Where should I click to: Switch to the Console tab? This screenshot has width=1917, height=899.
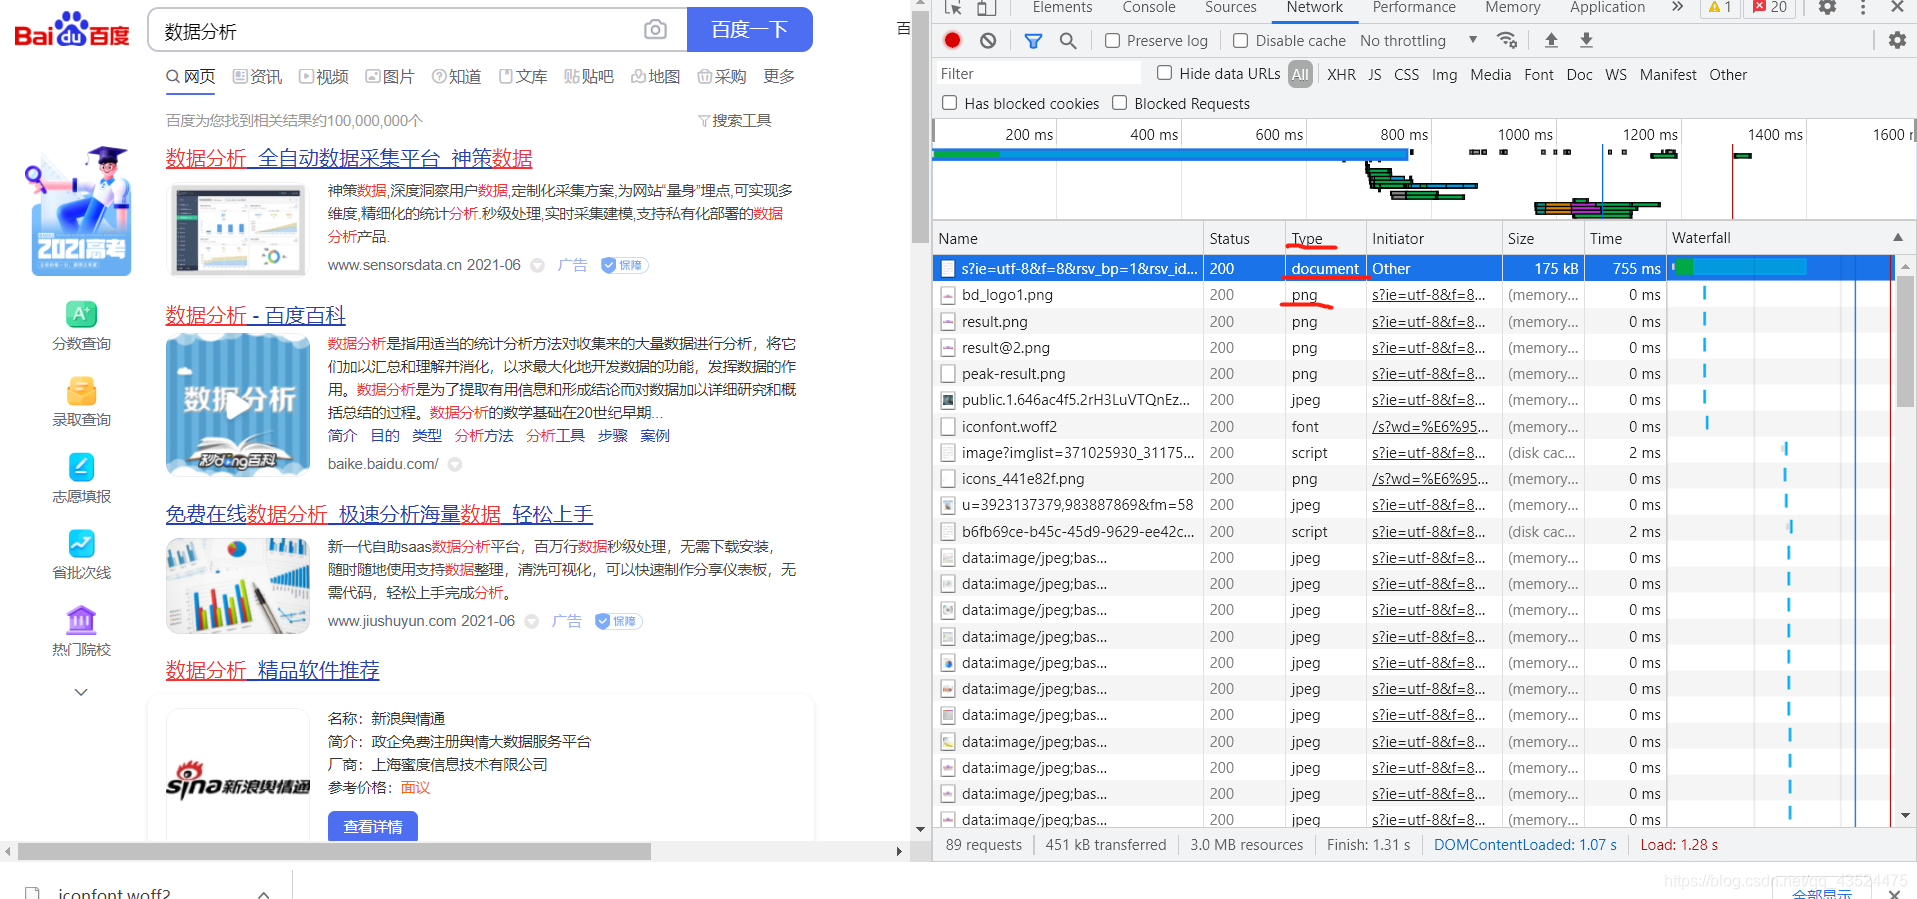tap(1149, 7)
